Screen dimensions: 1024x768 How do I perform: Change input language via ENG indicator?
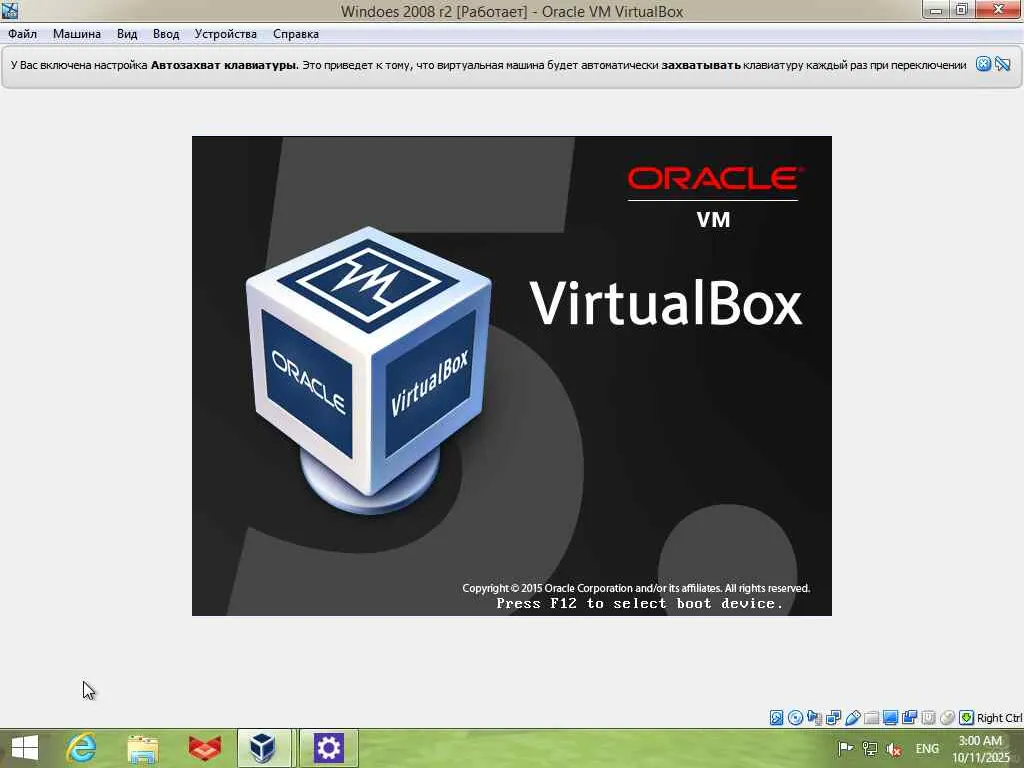tap(927, 748)
